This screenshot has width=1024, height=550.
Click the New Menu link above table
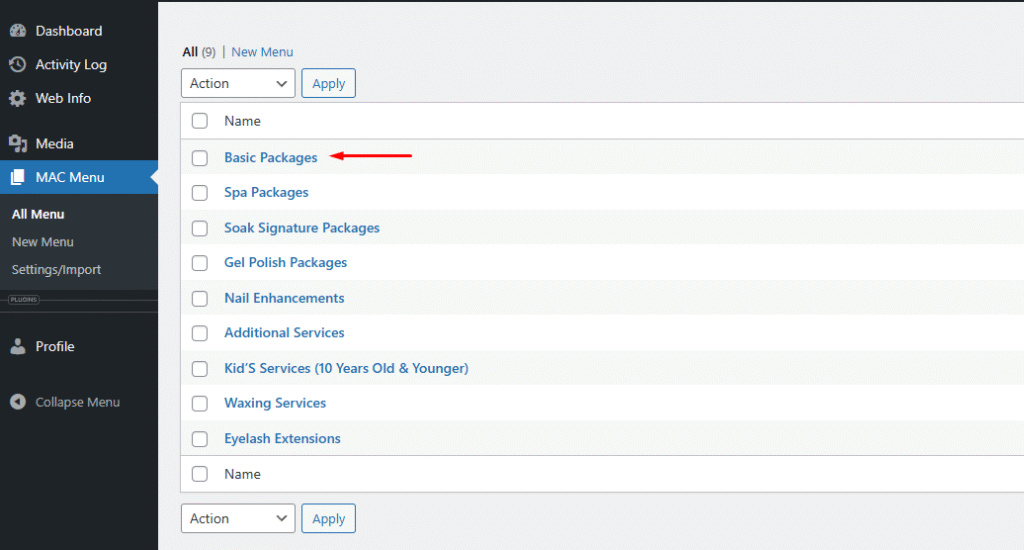point(262,52)
